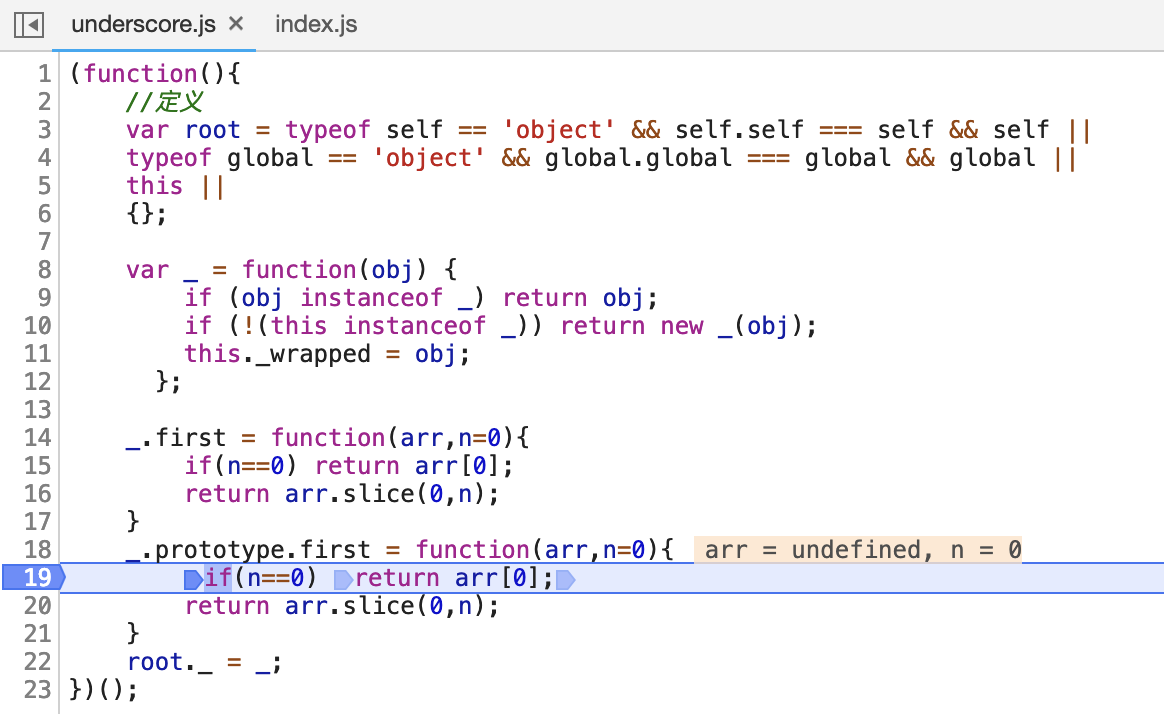Click line number 14 in the gutter

click(x=38, y=437)
